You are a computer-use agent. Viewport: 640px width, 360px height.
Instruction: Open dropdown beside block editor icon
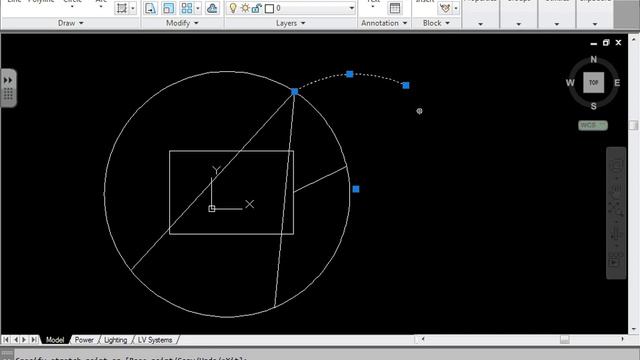456,8
